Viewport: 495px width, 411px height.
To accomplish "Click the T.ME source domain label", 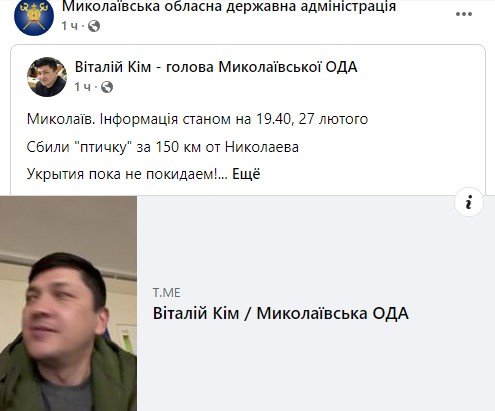I will coord(167,293).
